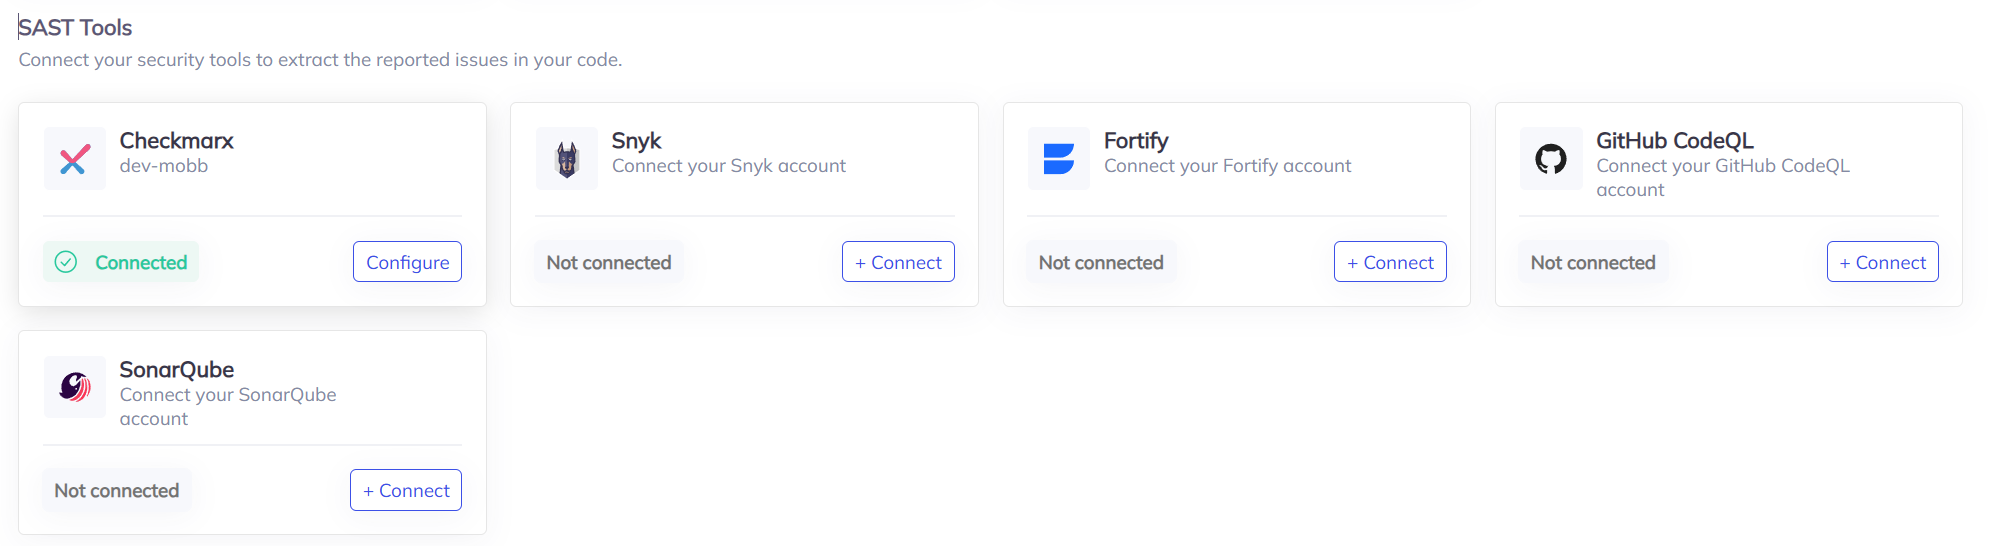Click the green Connected checkmark icon
Screen dimensions: 1992x546
pyautogui.click(x=66, y=262)
